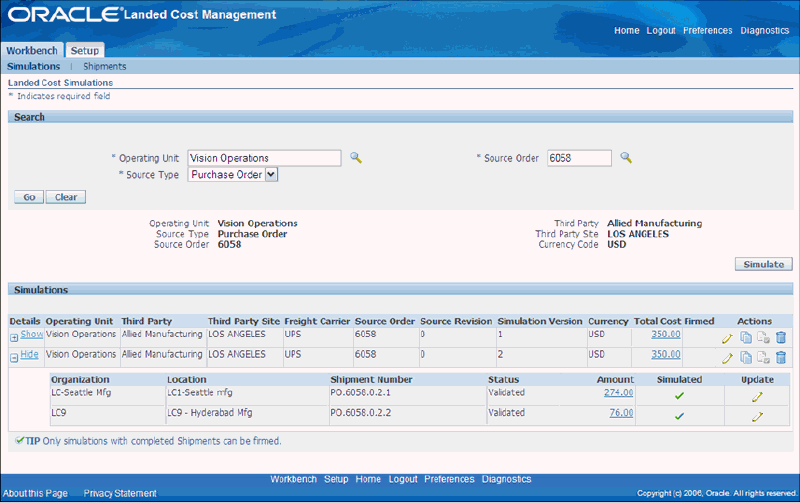Open the Source Type dropdown

(x=233, y=174)
